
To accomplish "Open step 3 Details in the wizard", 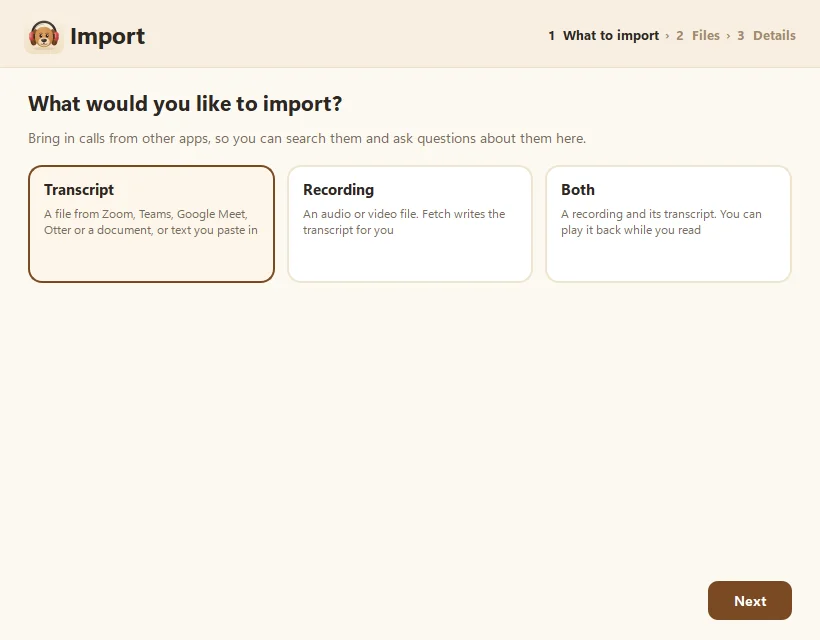I will click(x=766, y=36).
